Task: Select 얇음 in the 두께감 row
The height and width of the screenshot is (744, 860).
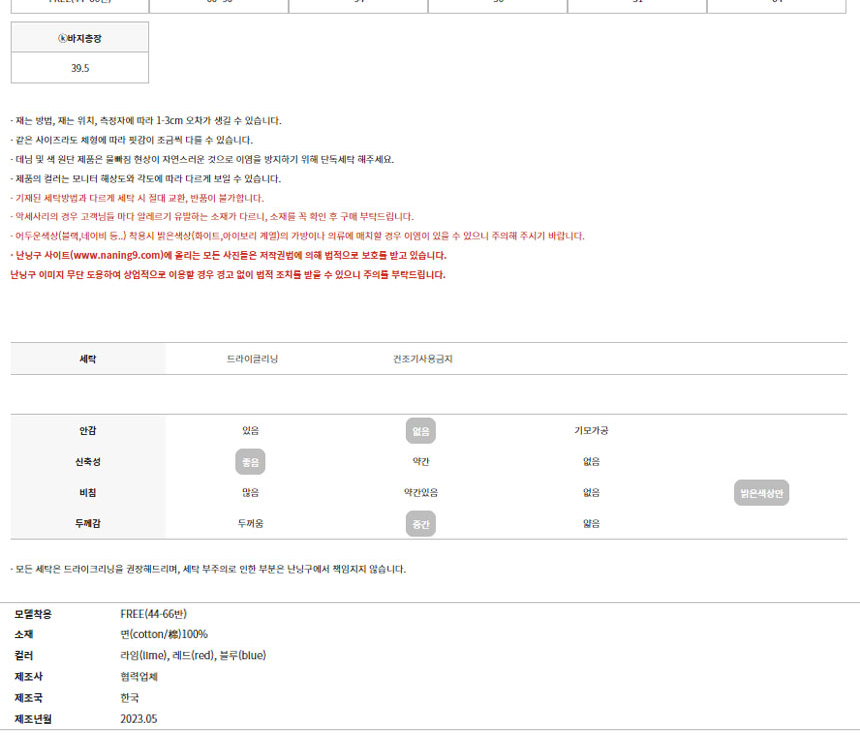Action: 591,524
